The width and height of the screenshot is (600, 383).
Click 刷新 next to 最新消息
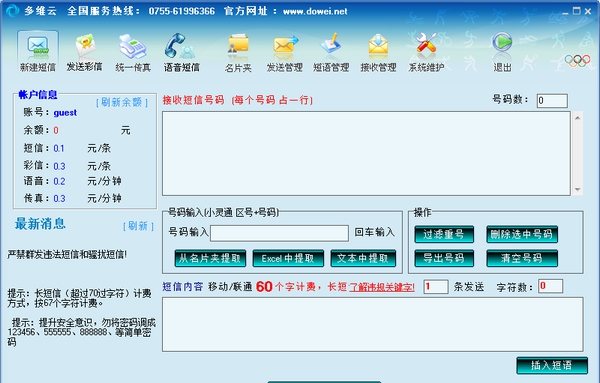(138, 226)
